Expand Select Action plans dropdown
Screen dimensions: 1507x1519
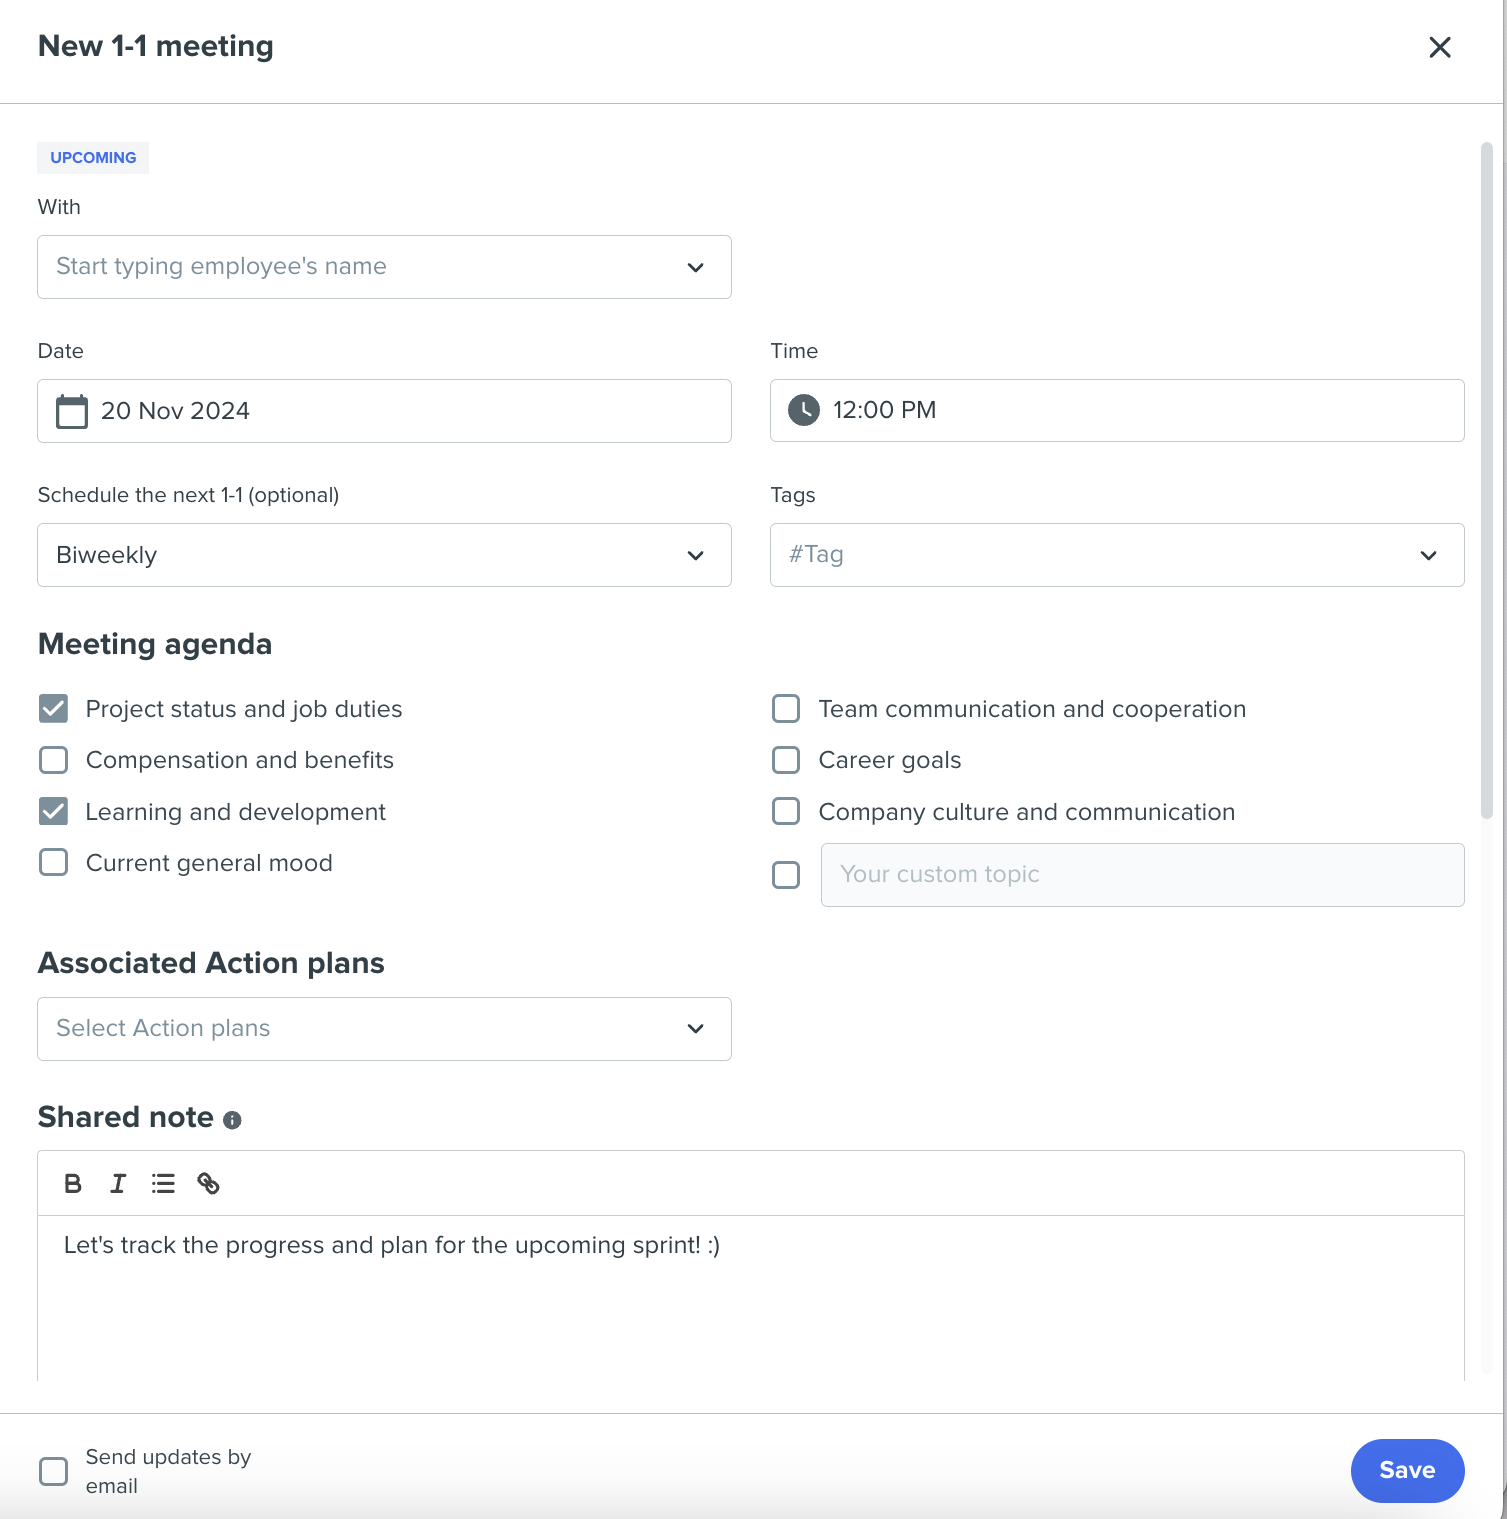[384, 1029]
